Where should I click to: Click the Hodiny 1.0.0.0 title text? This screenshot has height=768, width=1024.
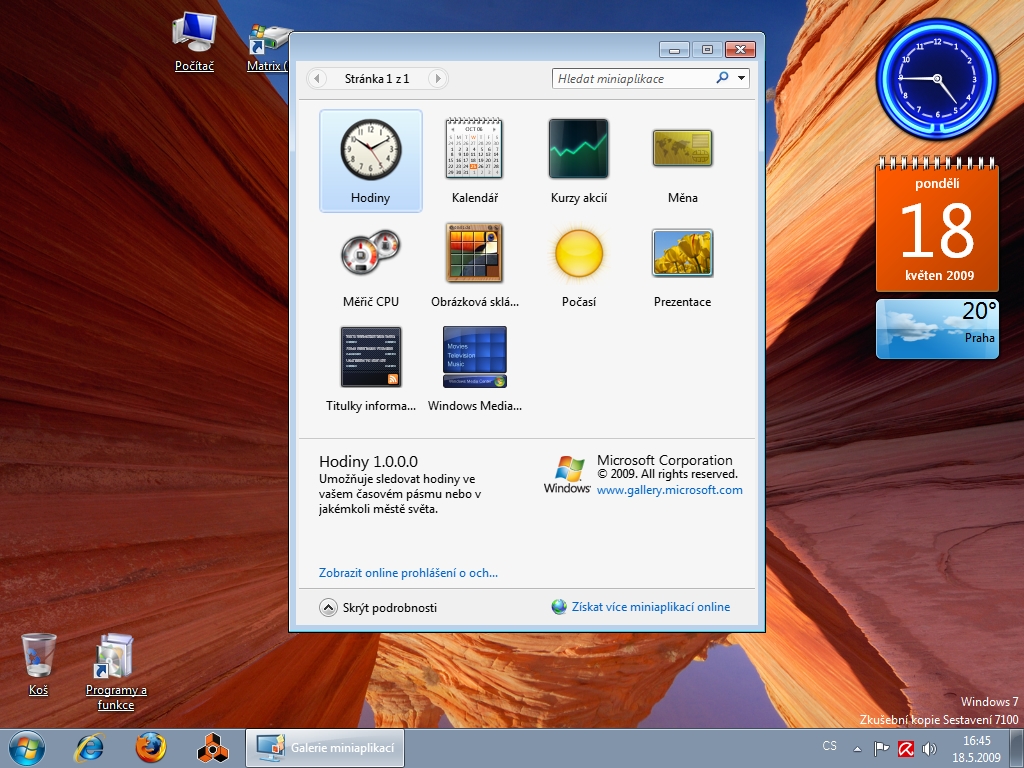(368, 462)
